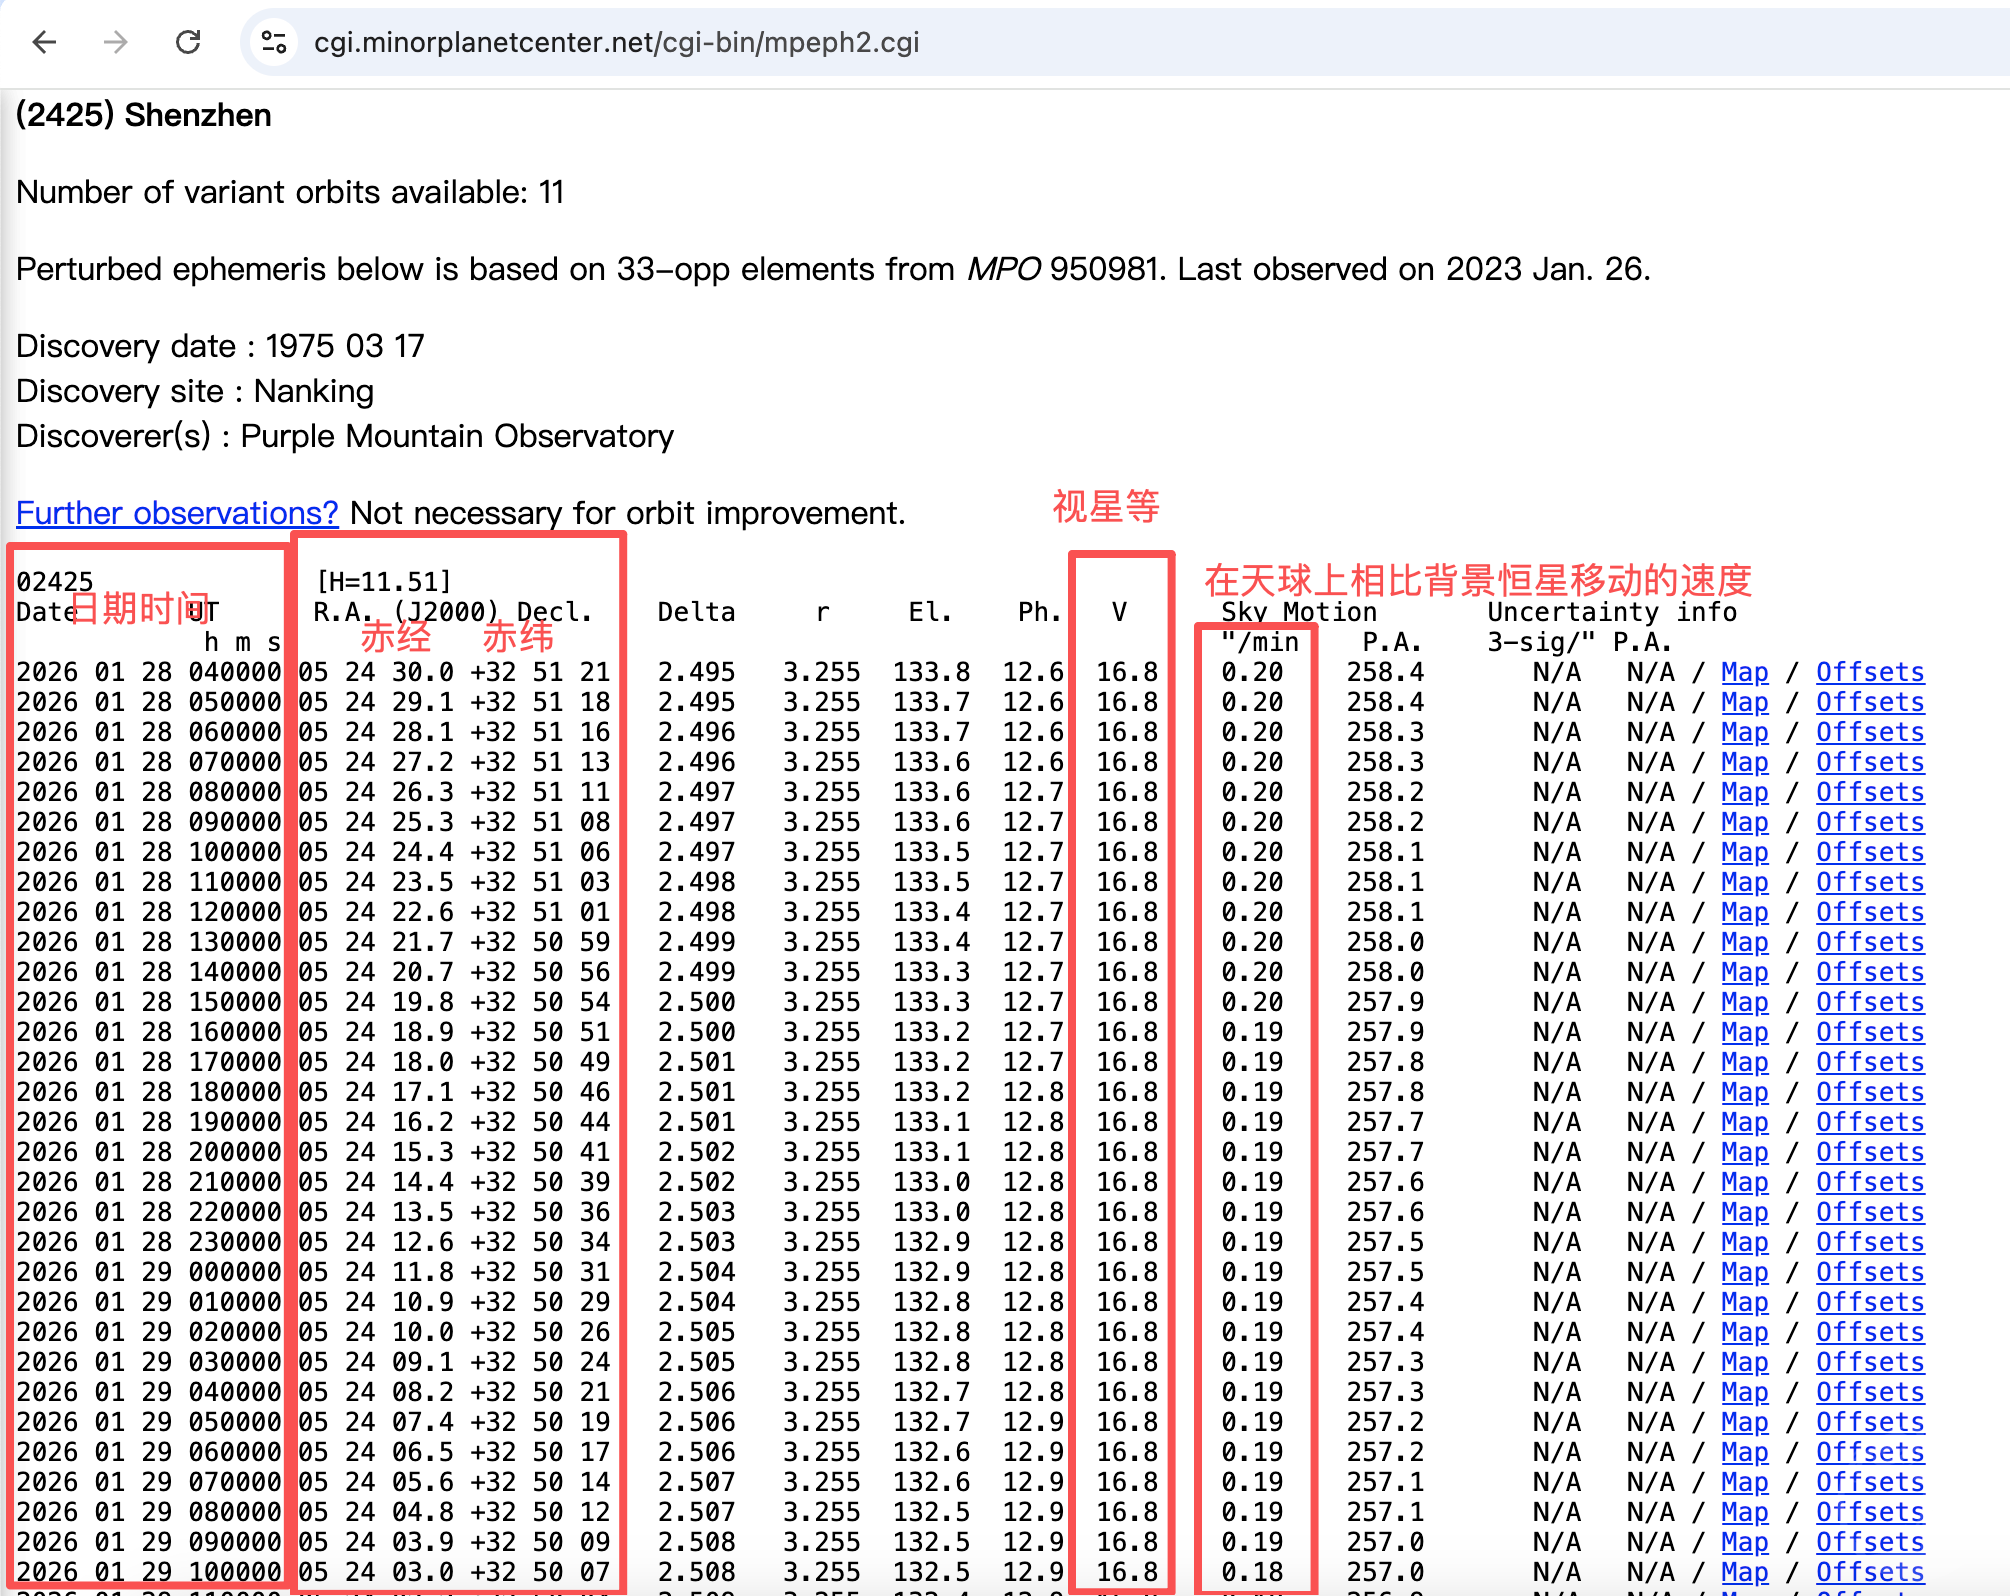Viewport: 2010px width, 1596px height.
Task: Open Offsets link for 2026 01 28 120000
Action: (x=1869, y=912)
